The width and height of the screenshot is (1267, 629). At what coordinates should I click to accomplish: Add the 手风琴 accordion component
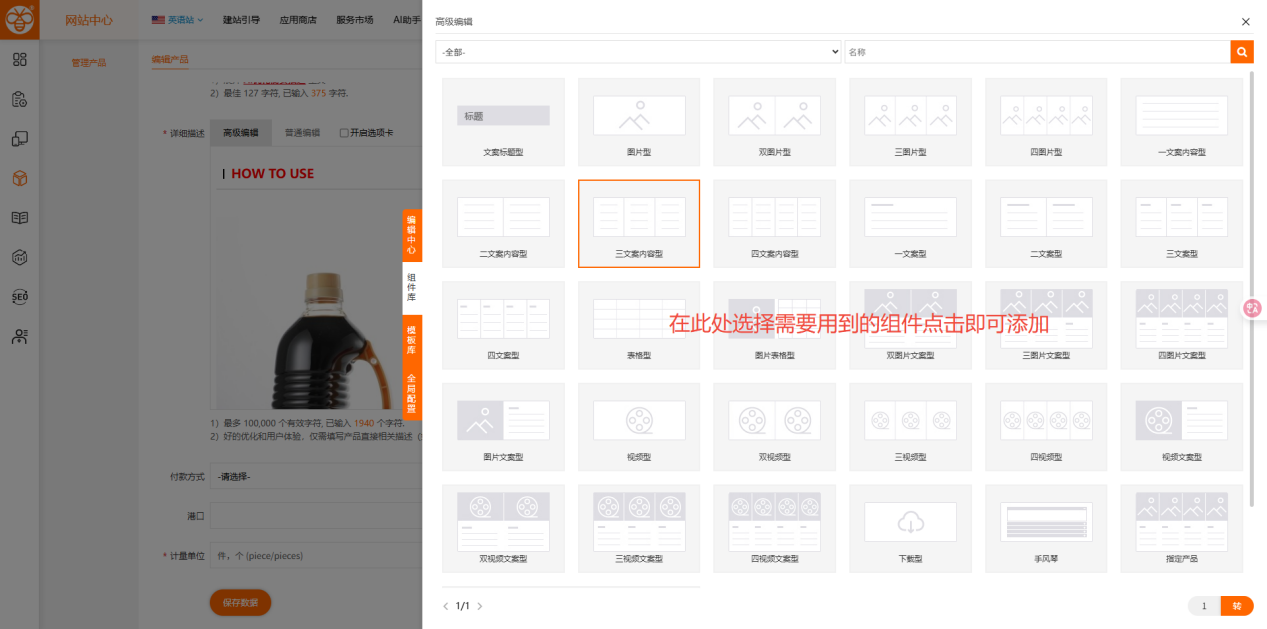[1046, 528]
